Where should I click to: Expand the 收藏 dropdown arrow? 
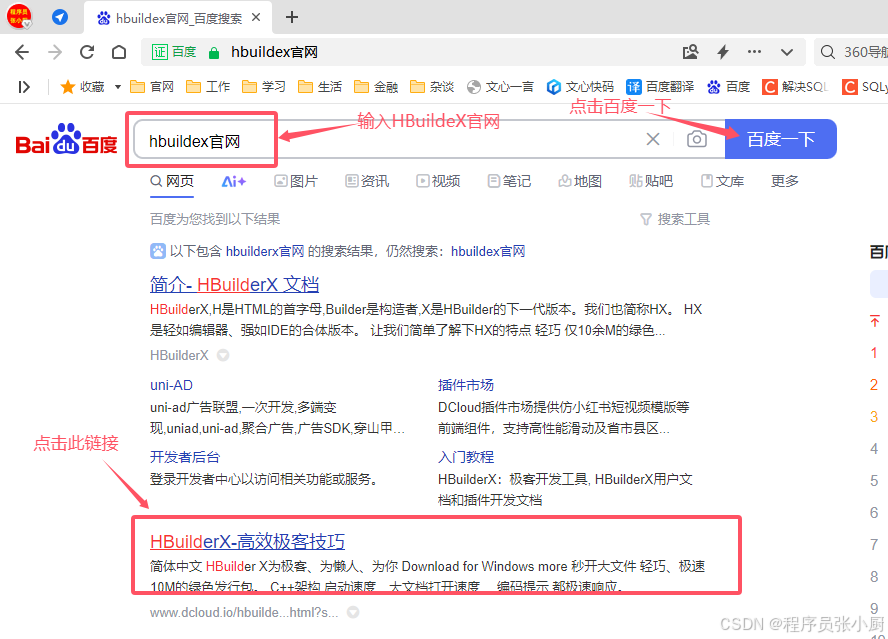click(x=118, y=87)
